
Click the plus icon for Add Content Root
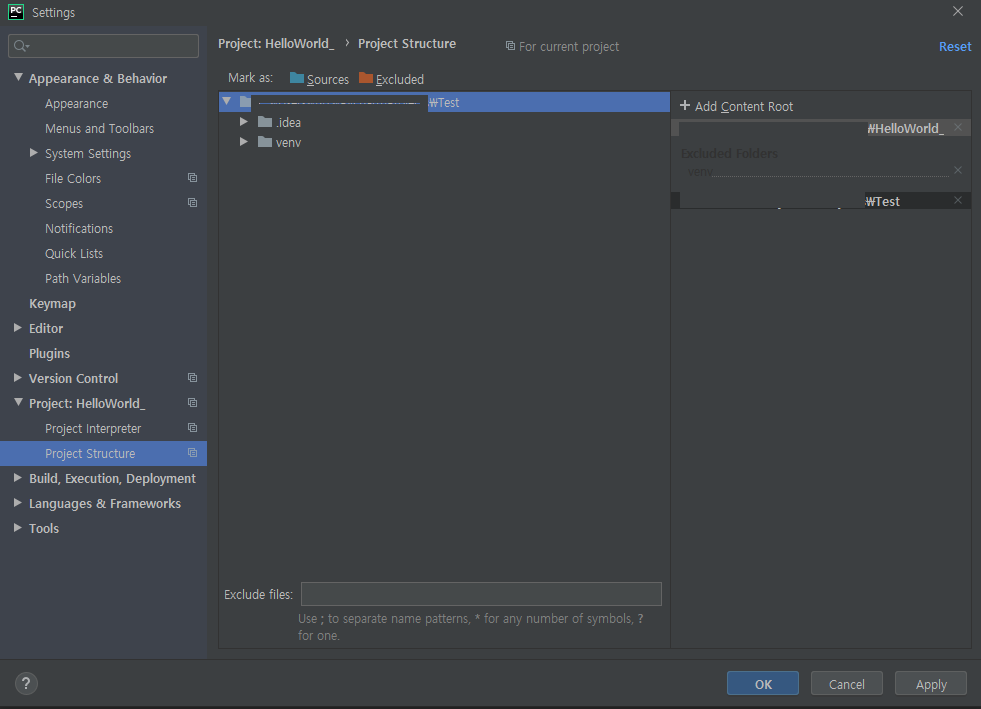tap(685, 106)
